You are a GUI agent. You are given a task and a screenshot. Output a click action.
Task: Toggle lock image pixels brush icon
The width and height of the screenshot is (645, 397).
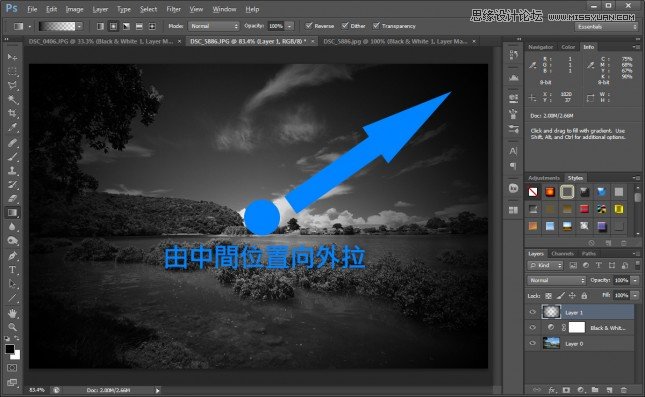560,296
